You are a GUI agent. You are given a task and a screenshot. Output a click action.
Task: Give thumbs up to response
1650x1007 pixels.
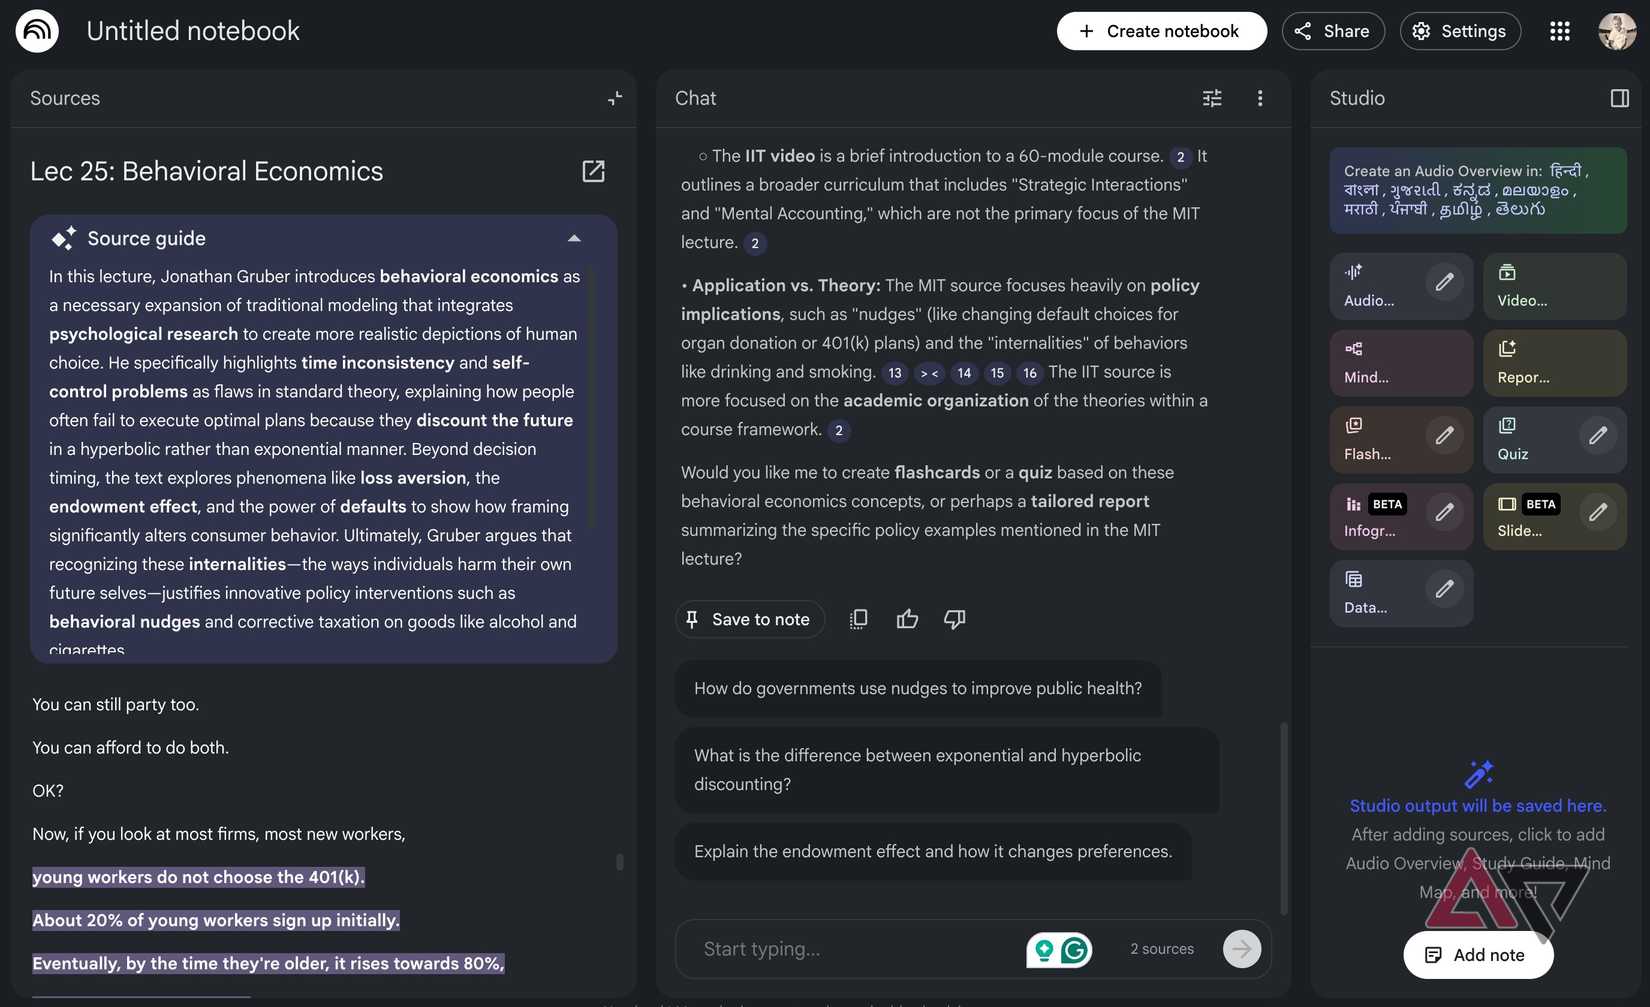click(907, 619)
